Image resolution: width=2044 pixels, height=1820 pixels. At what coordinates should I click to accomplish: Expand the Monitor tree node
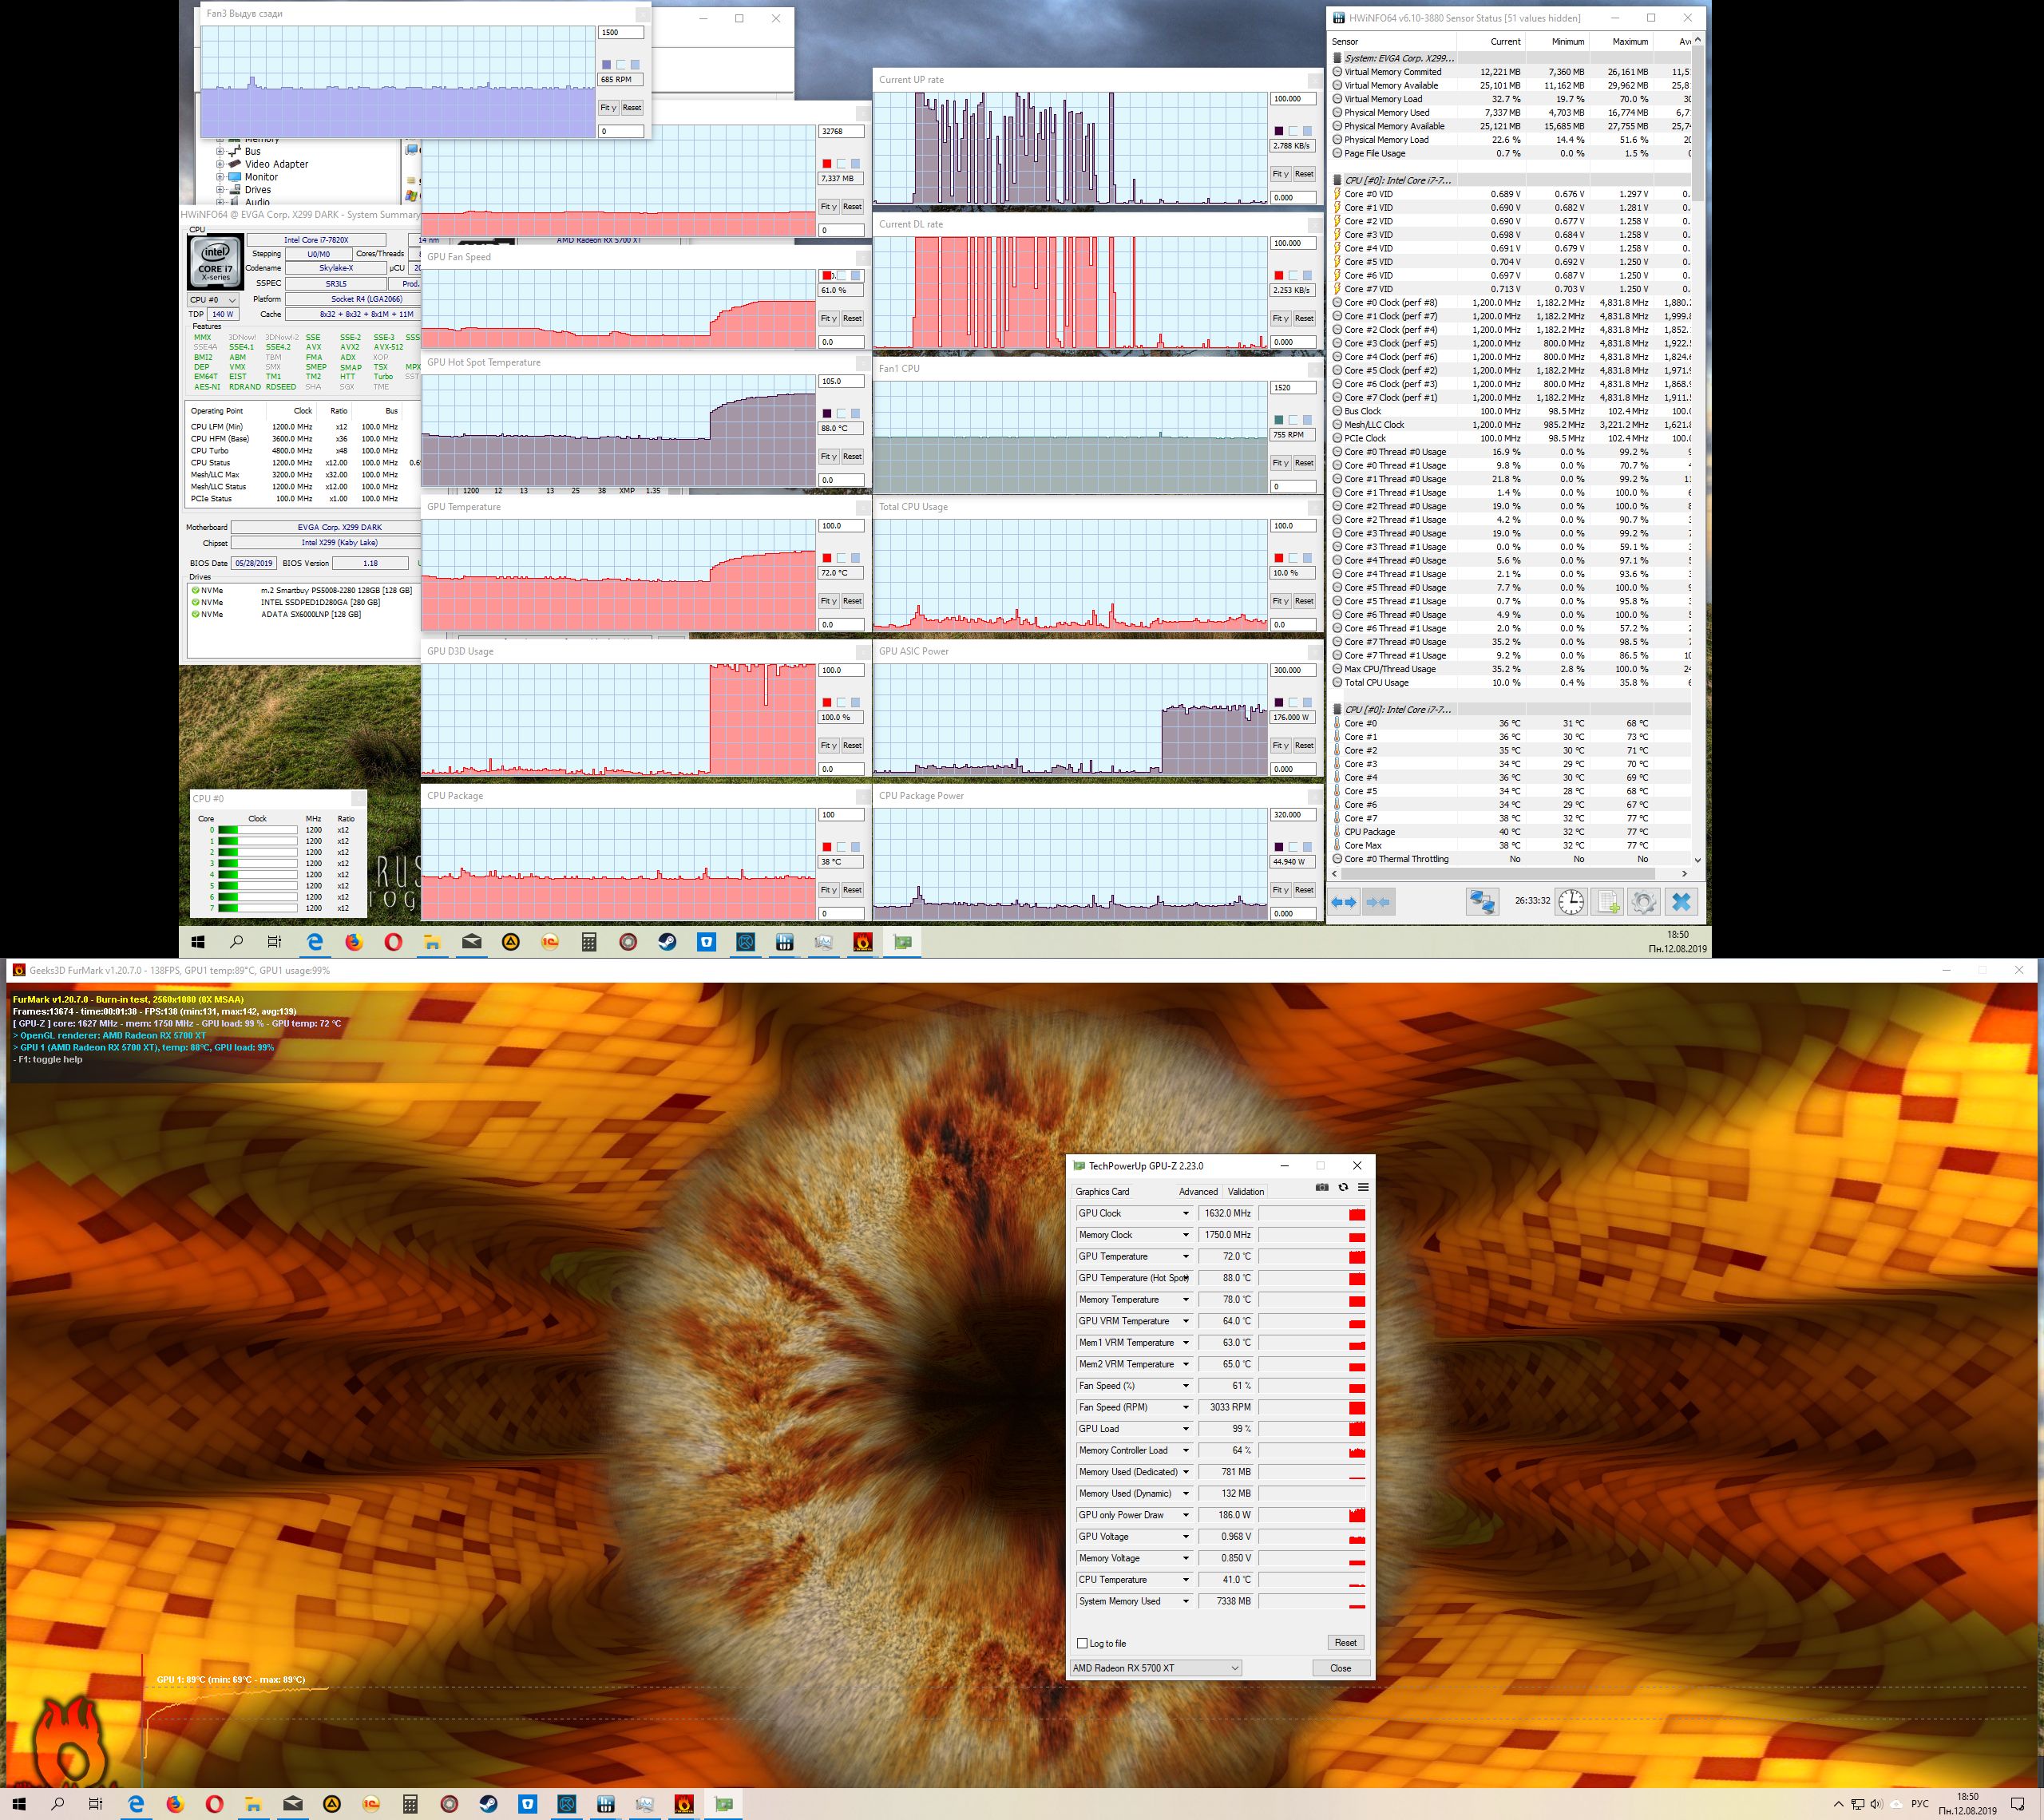[220, 177]
